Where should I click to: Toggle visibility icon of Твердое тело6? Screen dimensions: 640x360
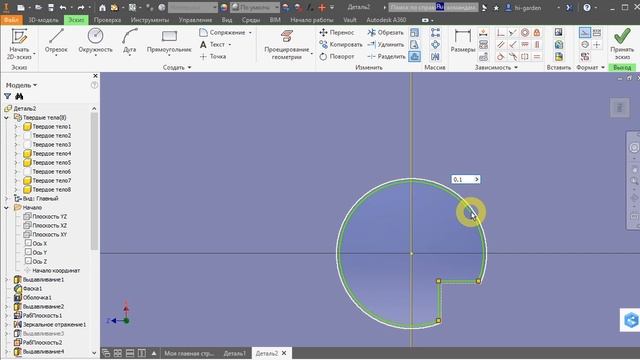[x=27, y=171]
